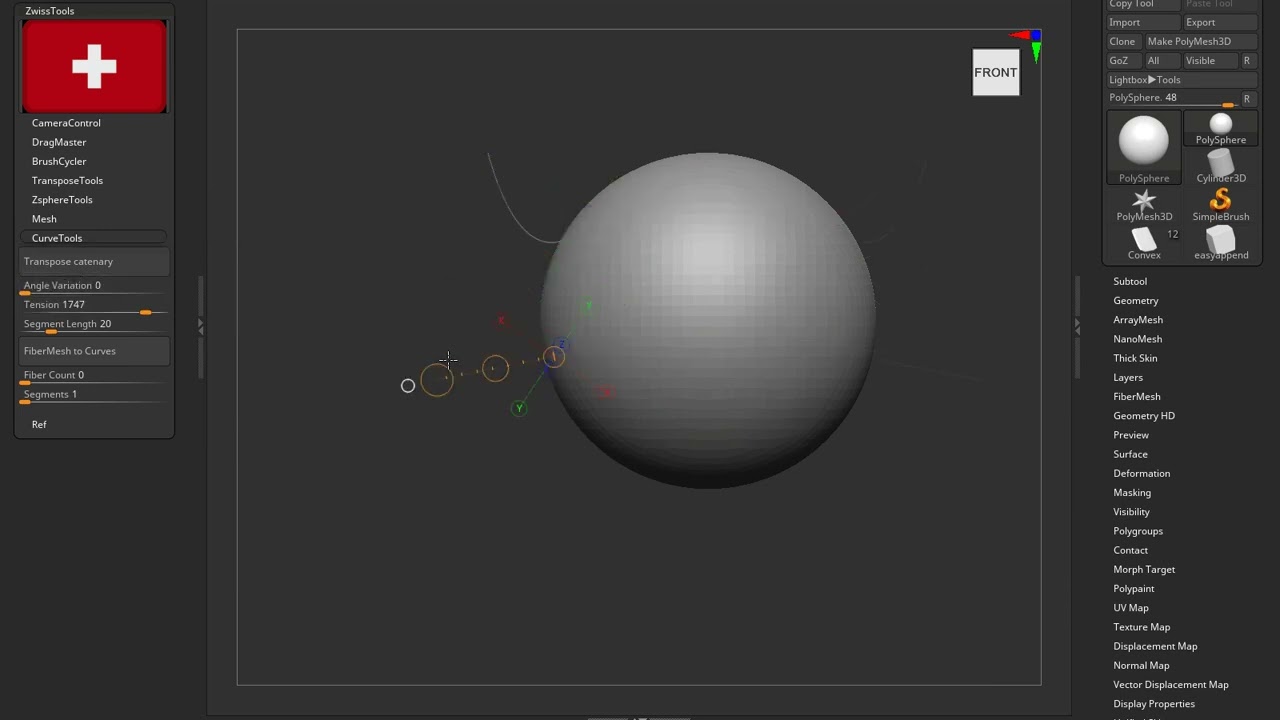Viewport: 1280px width, 720px height.
Task: Expand the ZsphereTools section
Action: [62, 200]
